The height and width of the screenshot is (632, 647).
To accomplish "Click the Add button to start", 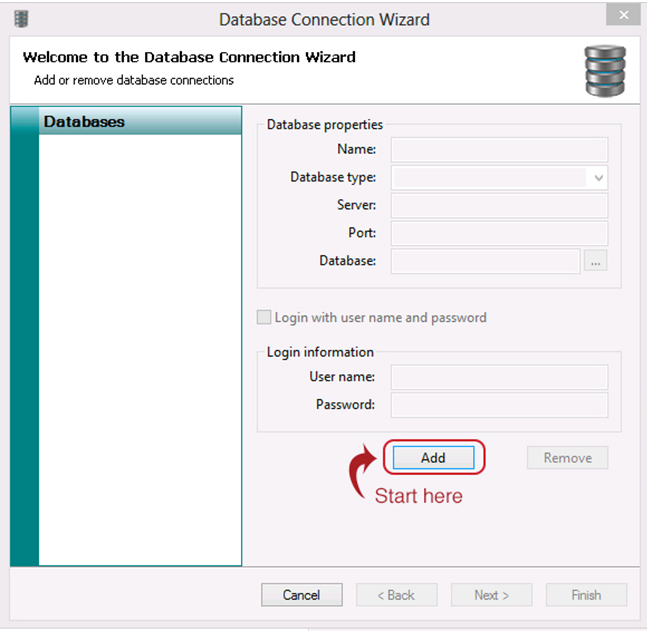I will [433, 457].
